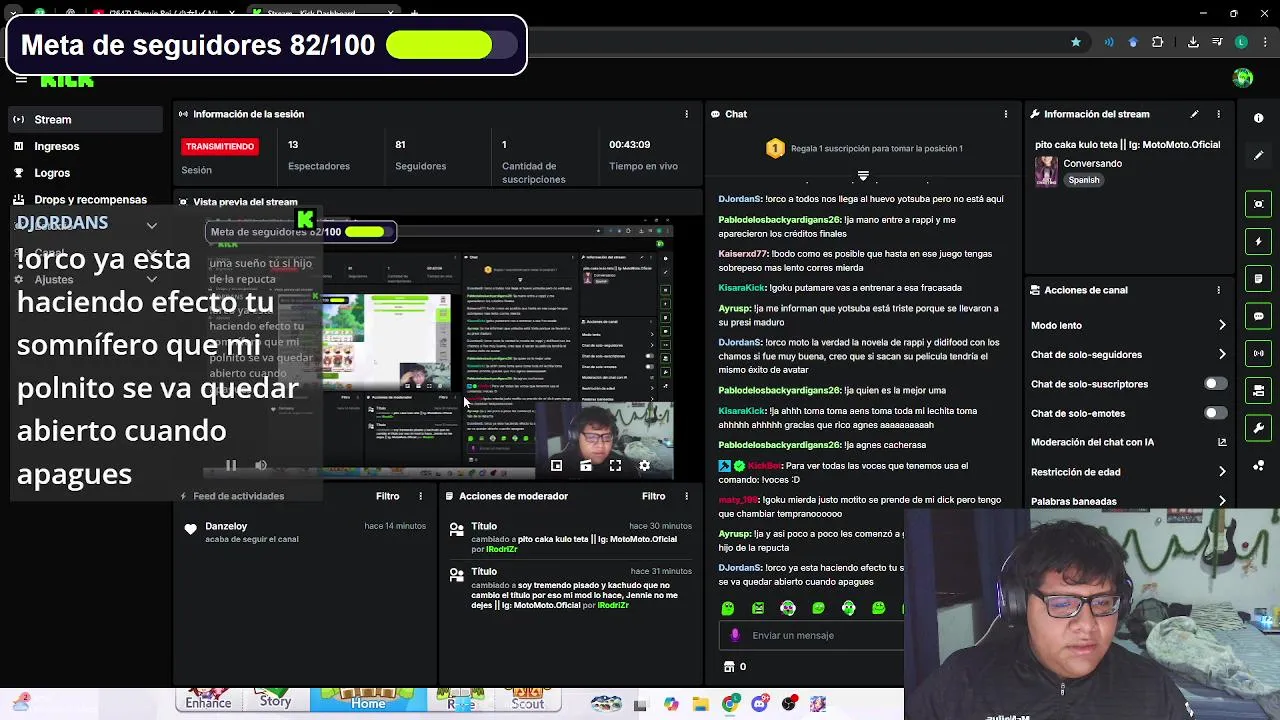1280x720 pixels.
Task: Open Información del stream three-dot menu
Action: [1218, 114]
